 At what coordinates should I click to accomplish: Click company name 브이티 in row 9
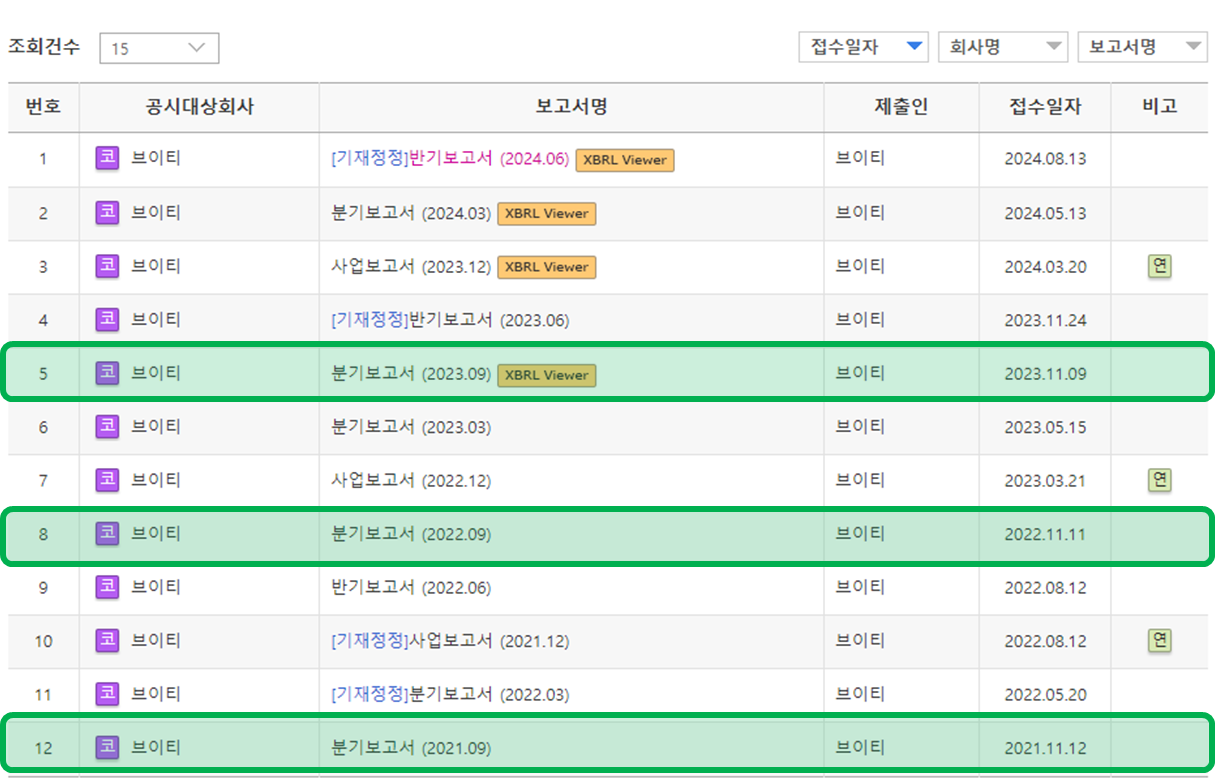tap(156, 587)
